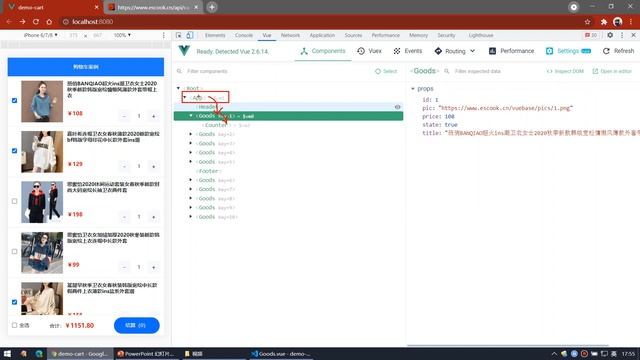Viewport: 640px width, 360px height.
Task: Expand the Goods key=2 node
Action: (x=191, y=134)
